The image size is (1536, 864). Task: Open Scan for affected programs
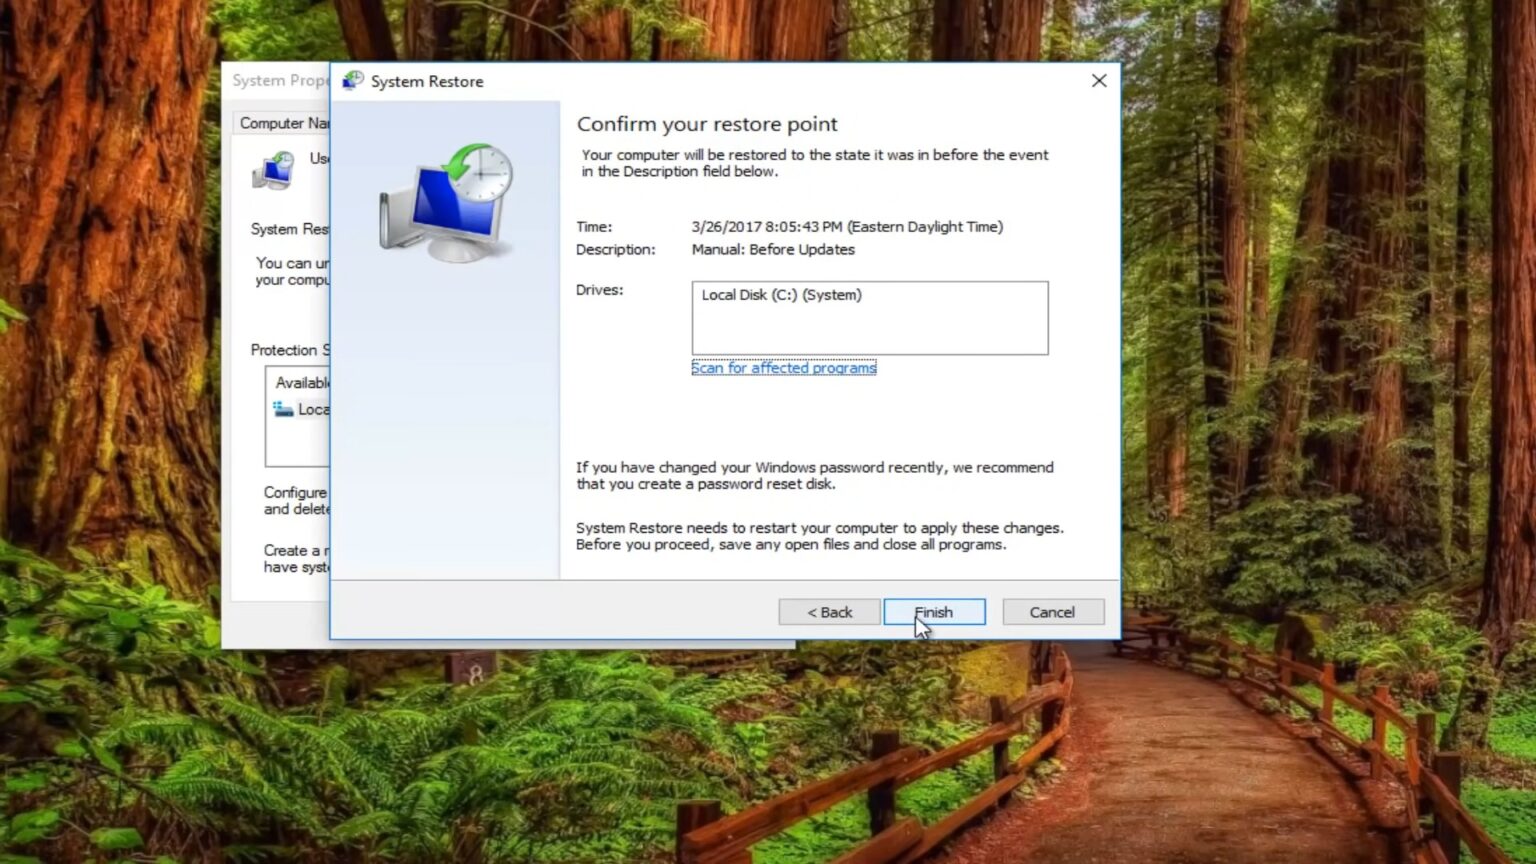pos(784,367)
